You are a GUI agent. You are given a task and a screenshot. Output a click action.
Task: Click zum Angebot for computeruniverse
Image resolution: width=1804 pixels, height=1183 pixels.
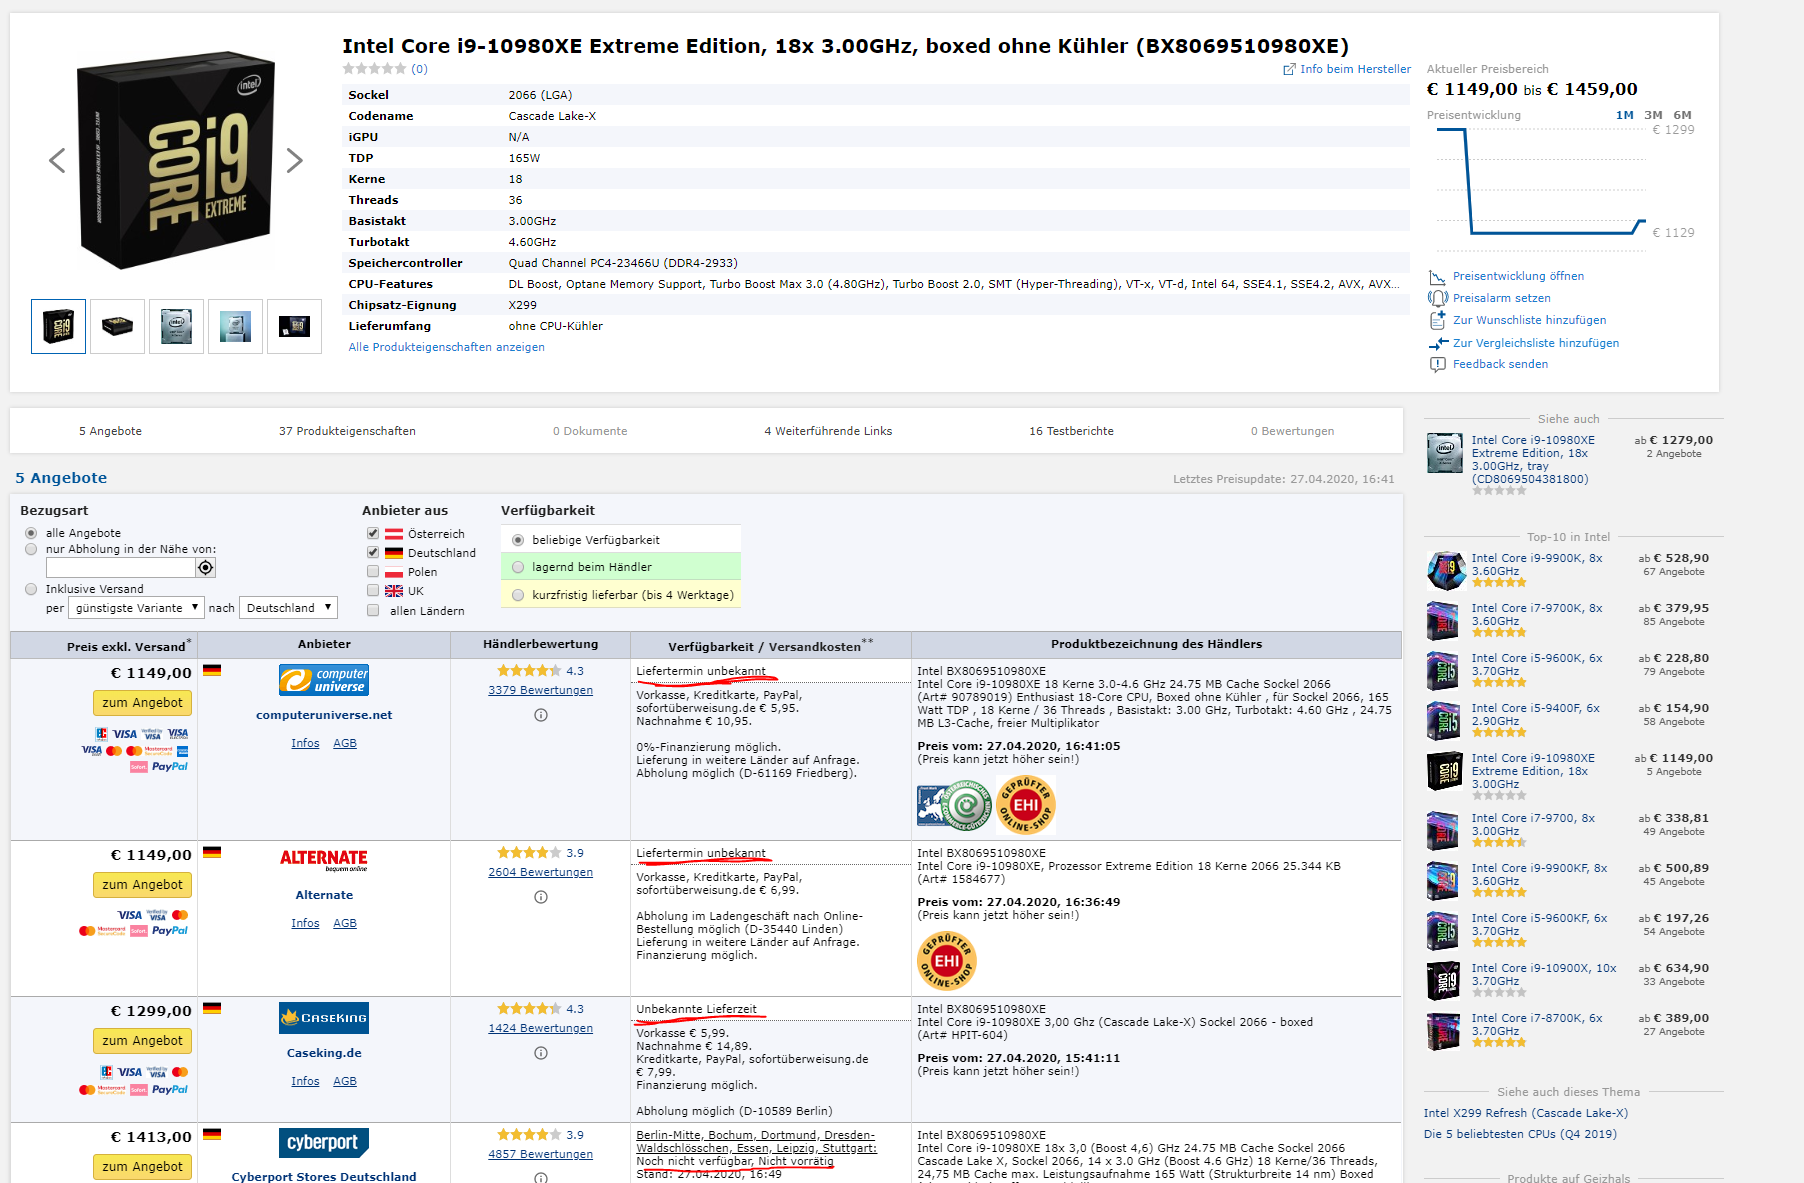[142, 703]
